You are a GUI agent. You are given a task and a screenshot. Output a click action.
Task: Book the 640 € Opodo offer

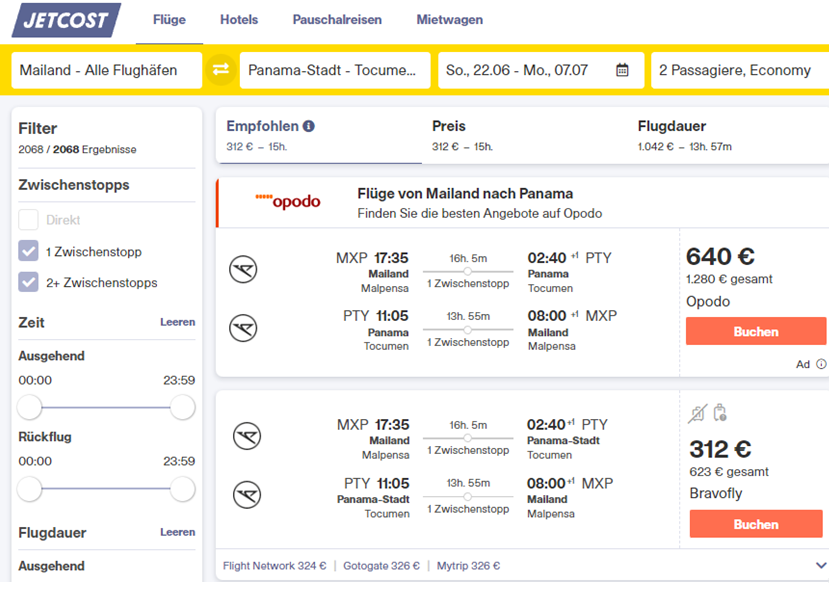(x=756, y=332)
